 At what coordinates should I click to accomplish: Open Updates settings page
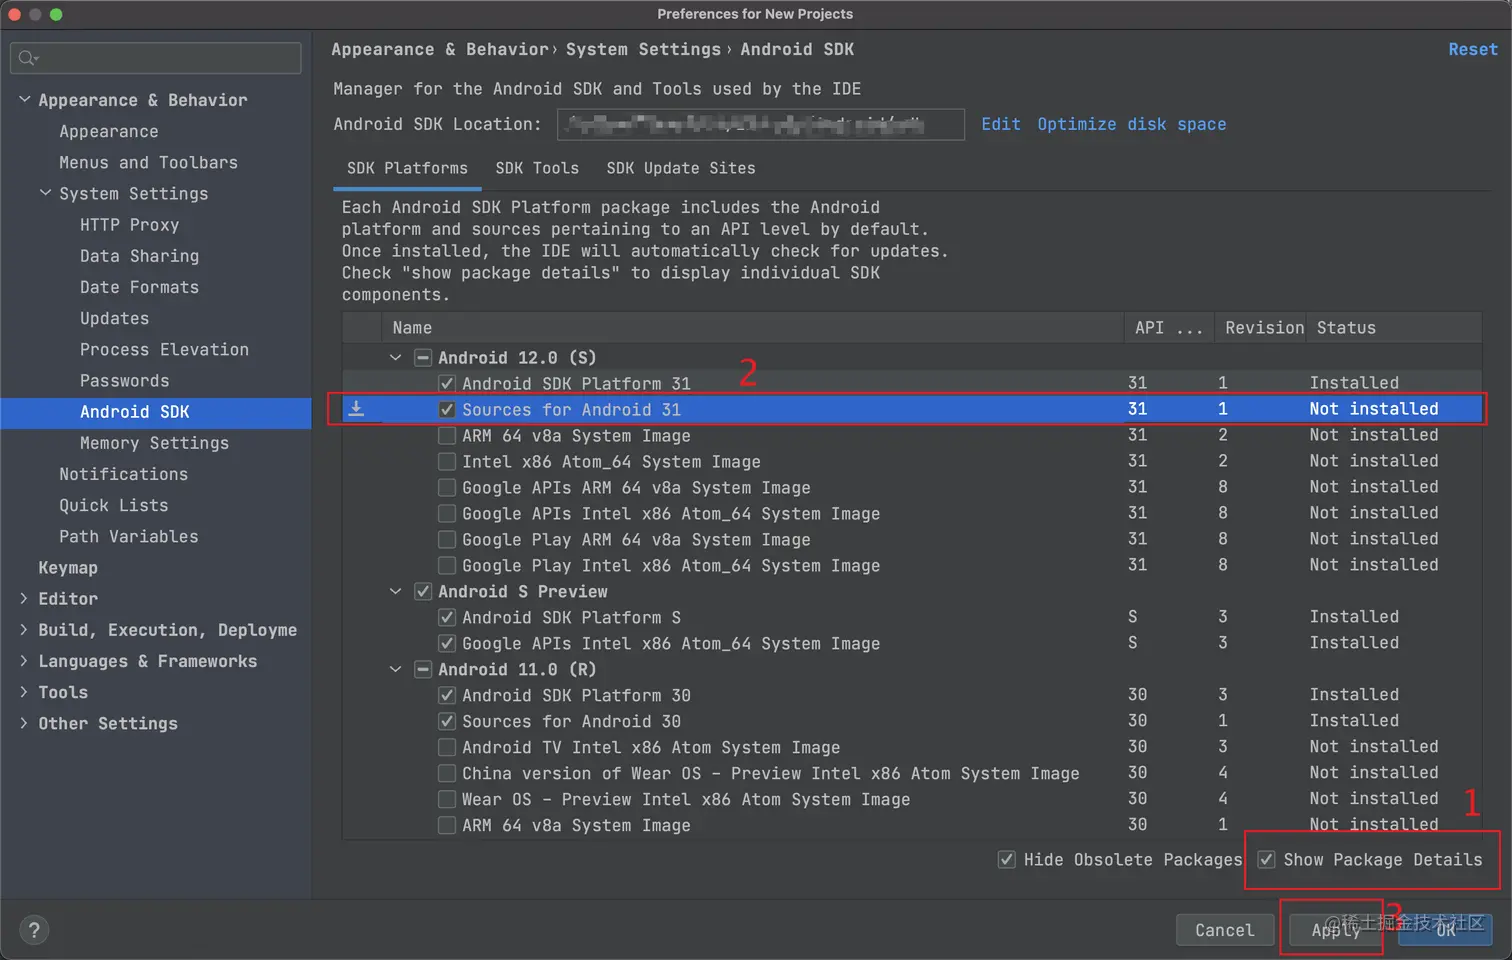click(x=114, y=318)
